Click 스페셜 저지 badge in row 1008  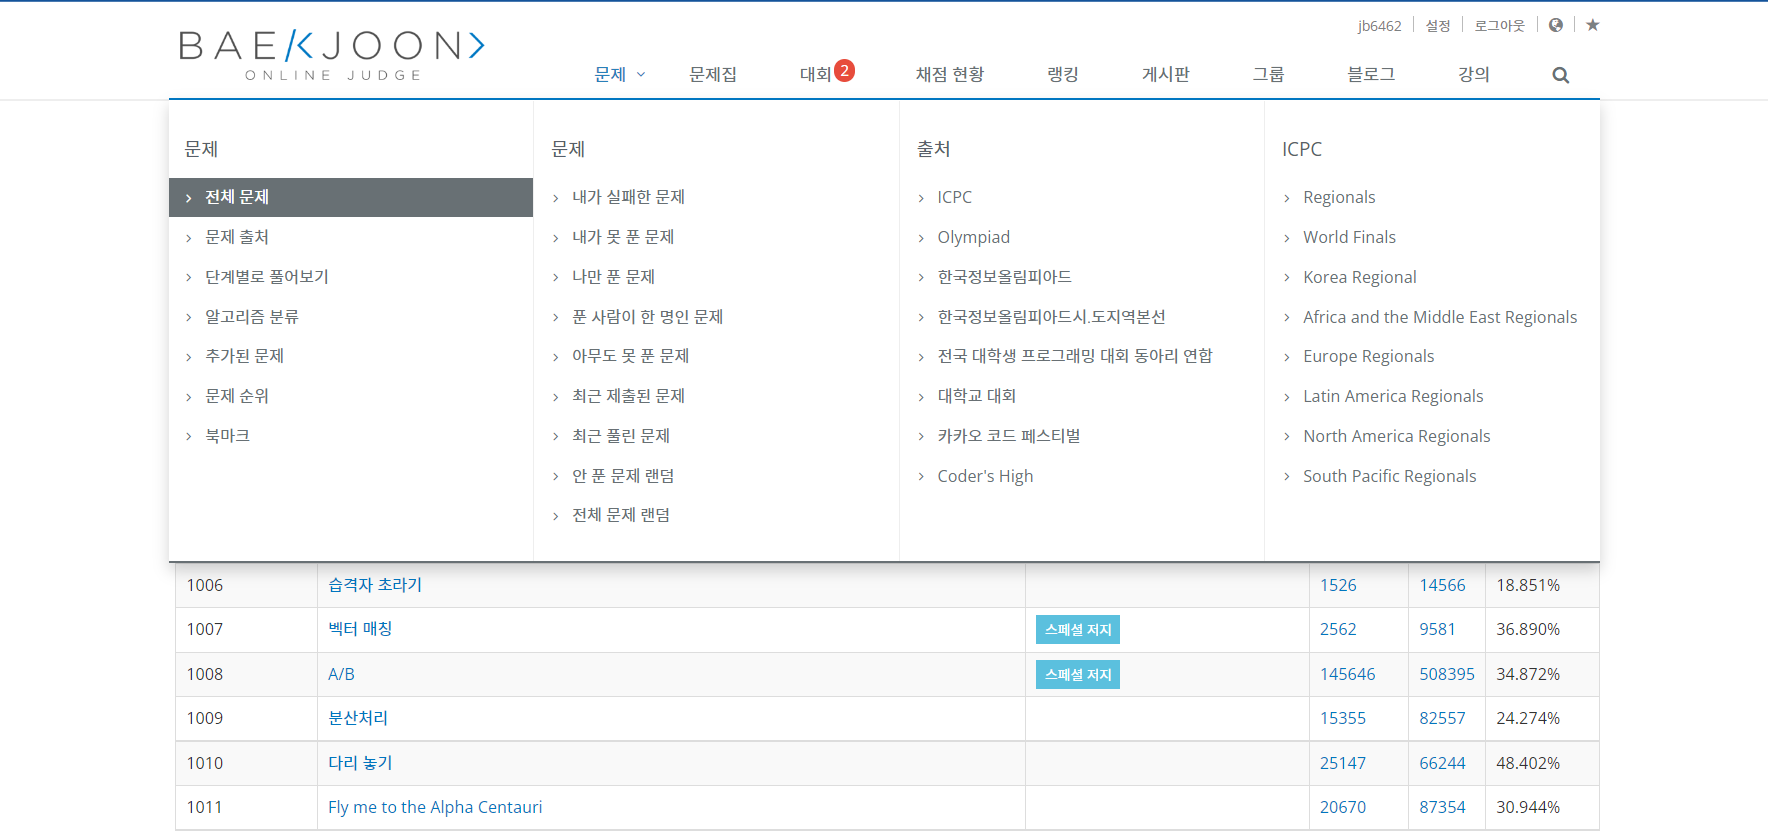tap(1078, 675)
